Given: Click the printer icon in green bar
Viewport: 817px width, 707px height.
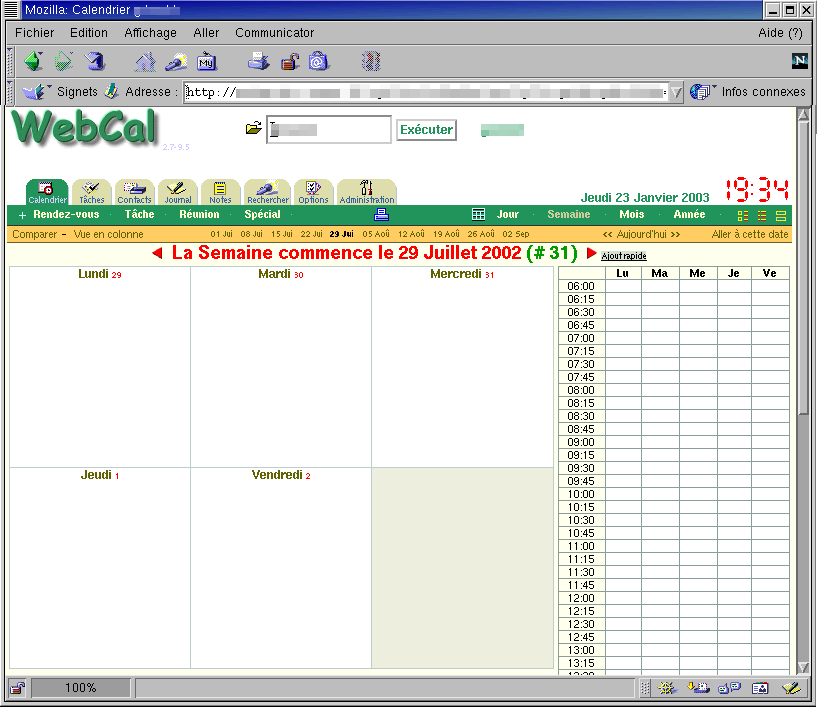Looking at the screenshot, I should [x=381, y=214].
